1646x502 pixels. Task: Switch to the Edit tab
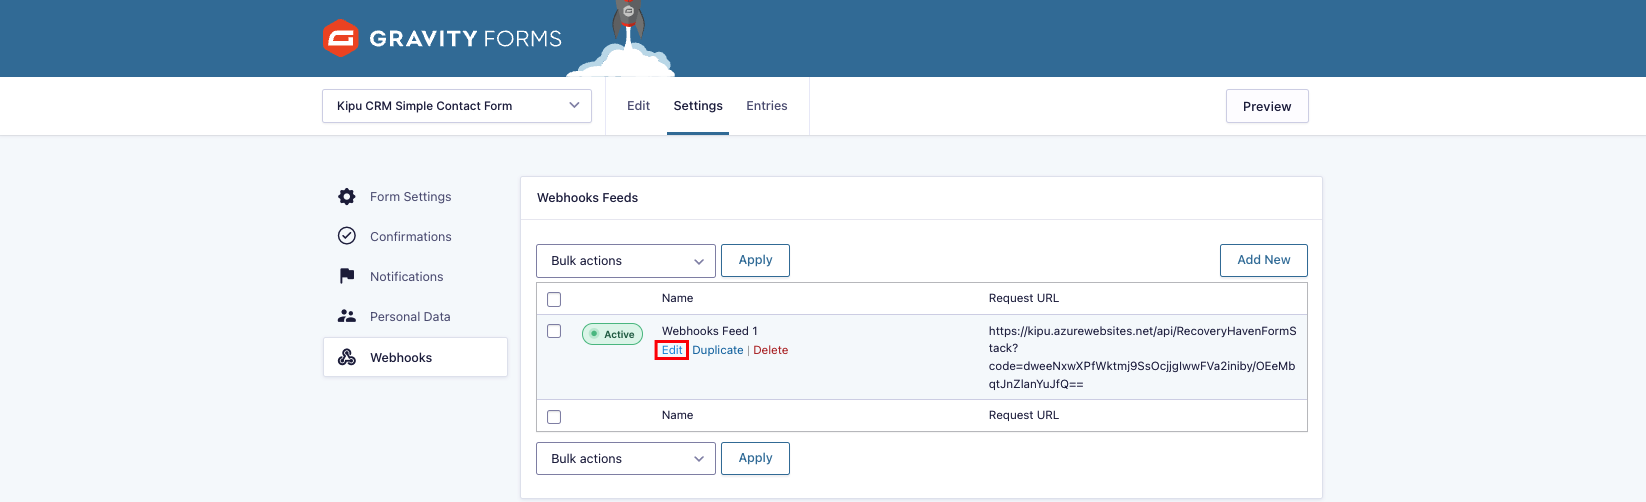point(638,106)
